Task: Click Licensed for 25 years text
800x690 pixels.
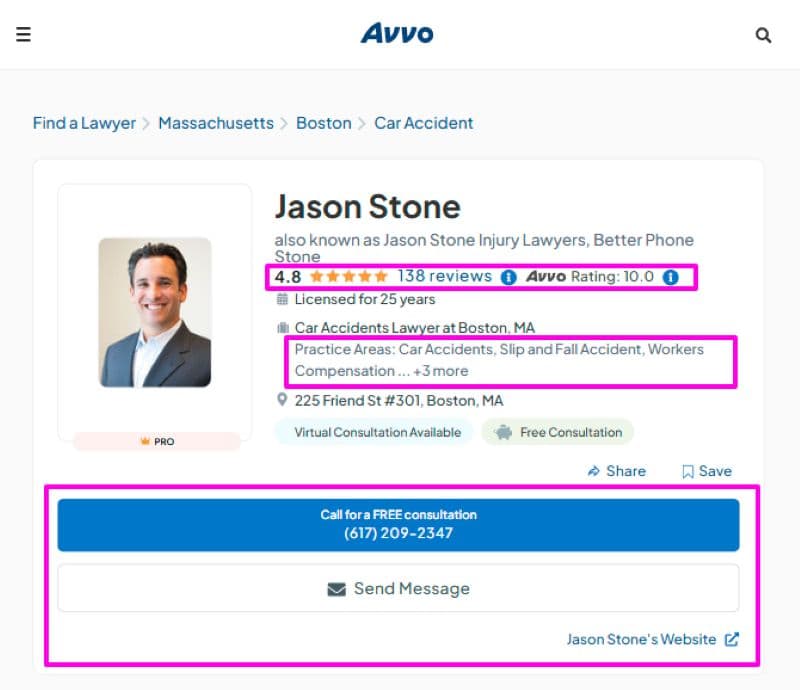Action: 365,299
